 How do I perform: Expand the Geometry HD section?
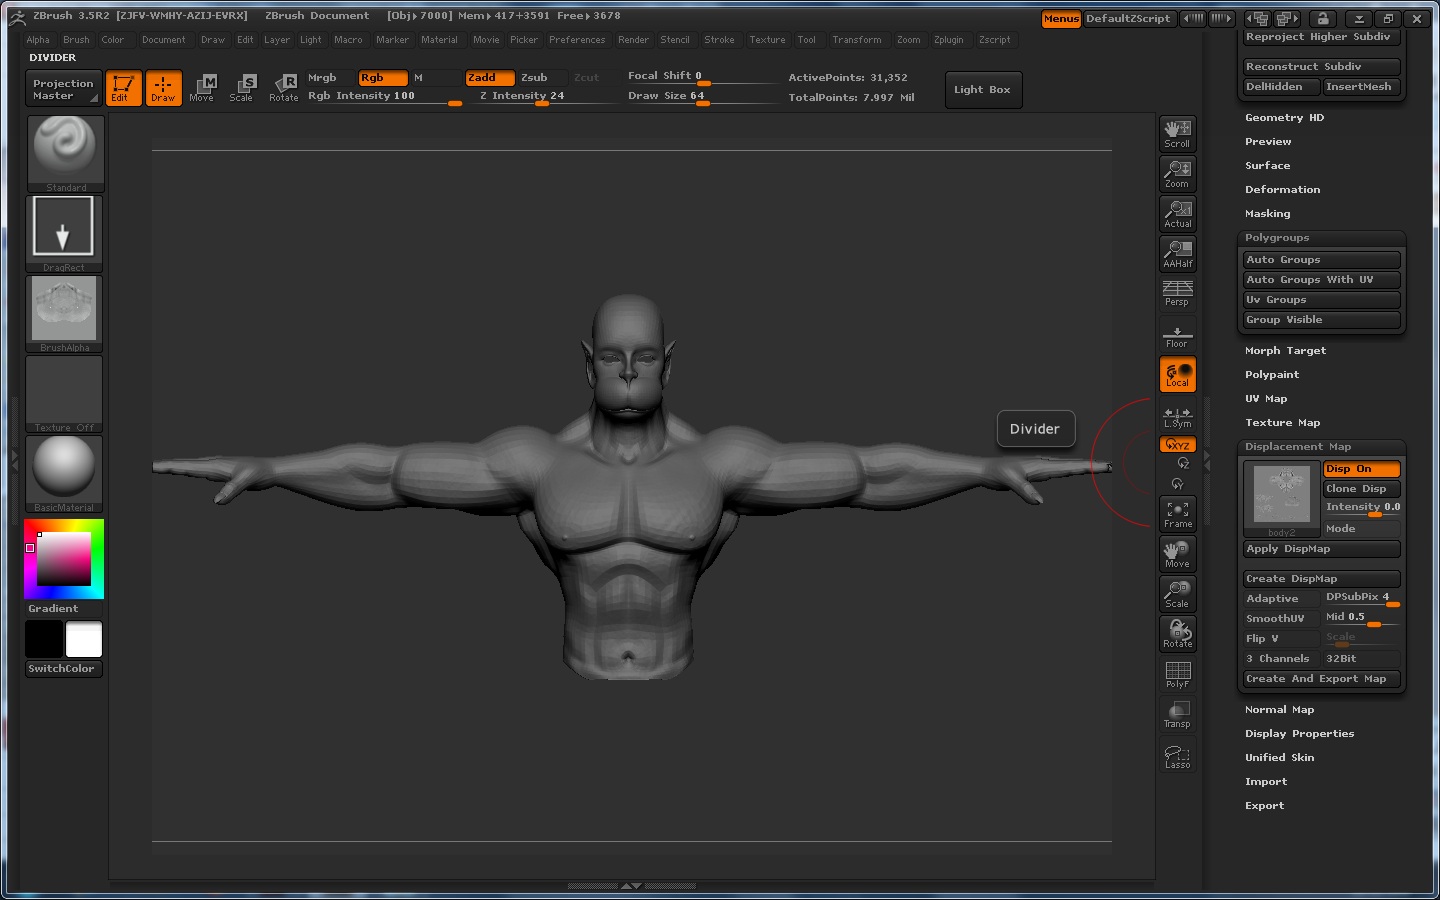[x=1284, y=118]
